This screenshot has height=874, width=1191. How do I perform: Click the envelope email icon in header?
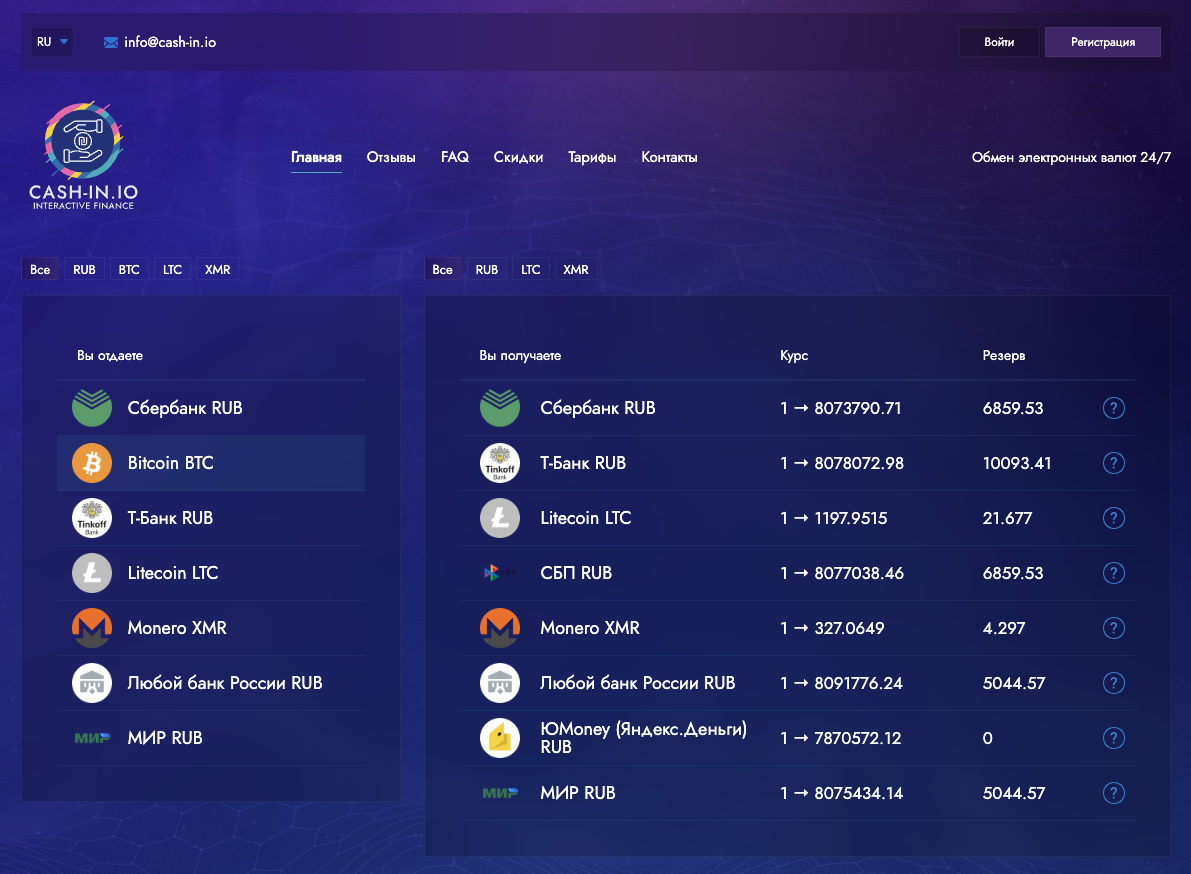[111, 42]
